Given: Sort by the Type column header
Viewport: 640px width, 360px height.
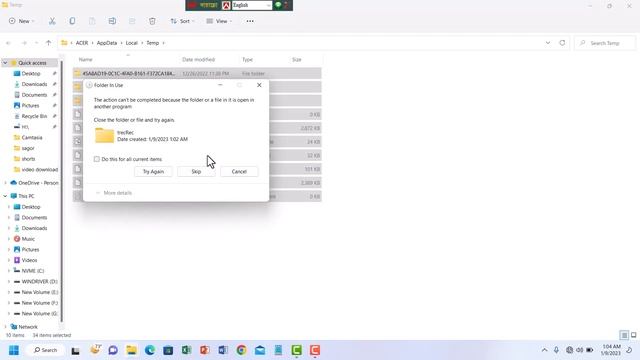Looking at the screenshot, I should point(247,60).
